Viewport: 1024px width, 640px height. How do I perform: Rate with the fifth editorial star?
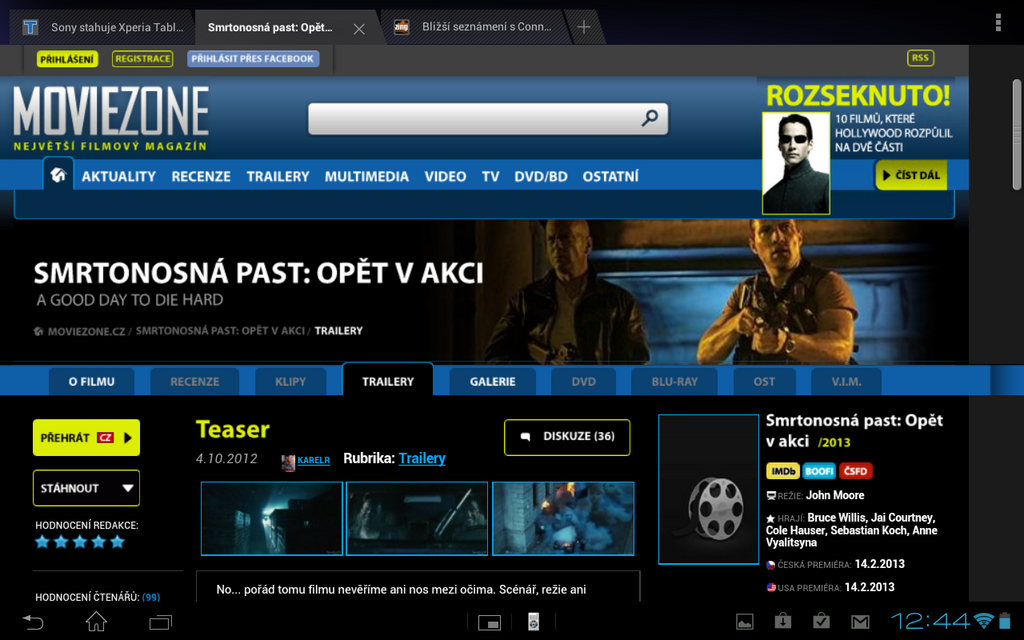[117, 542]
